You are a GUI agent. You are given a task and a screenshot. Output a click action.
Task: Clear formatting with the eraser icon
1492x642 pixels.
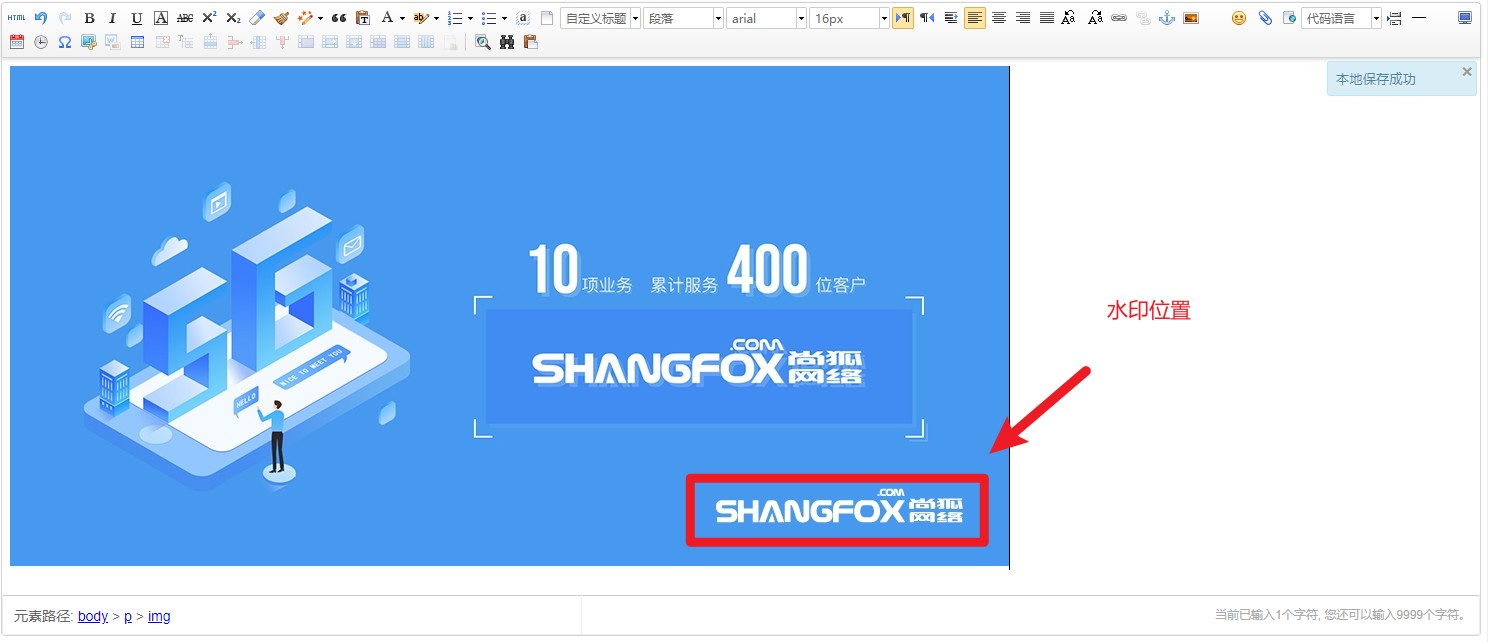click(x=257, y=18)
